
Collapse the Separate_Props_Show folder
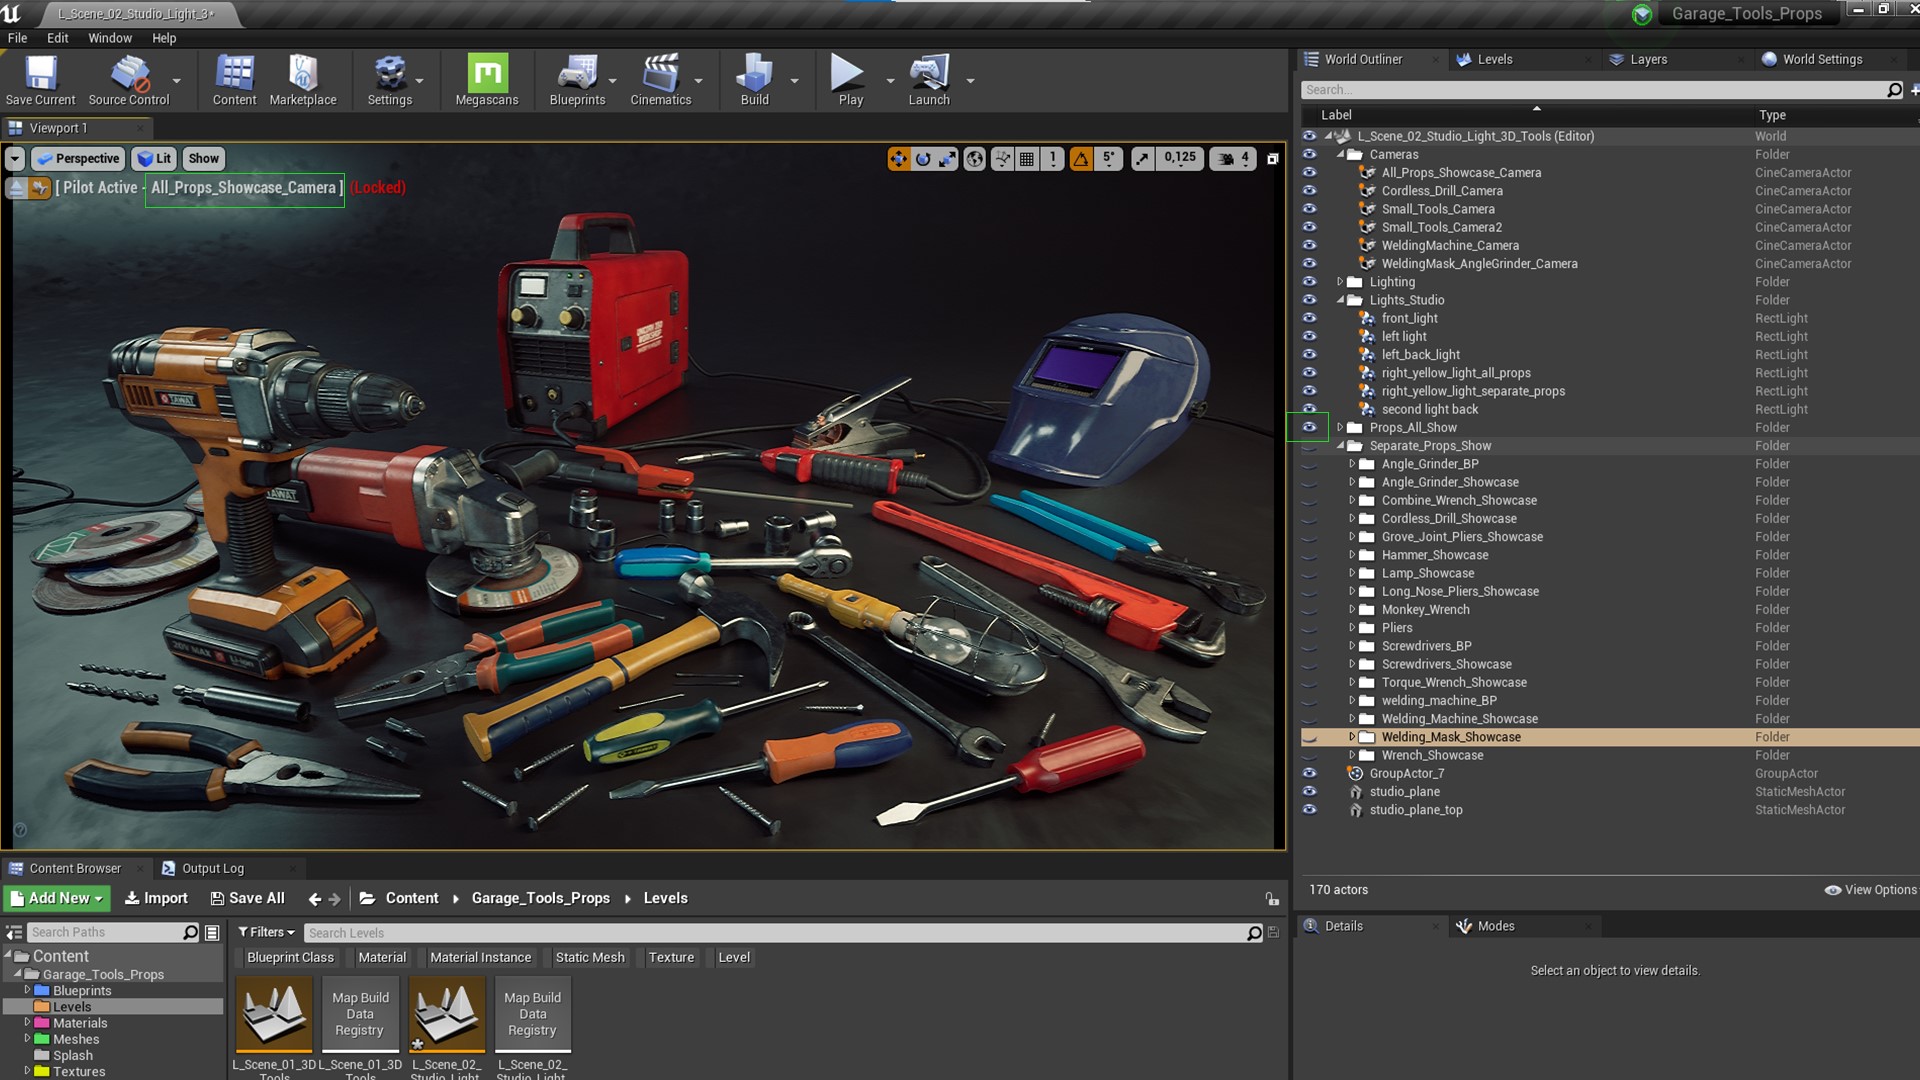(x=1340, y=446)
